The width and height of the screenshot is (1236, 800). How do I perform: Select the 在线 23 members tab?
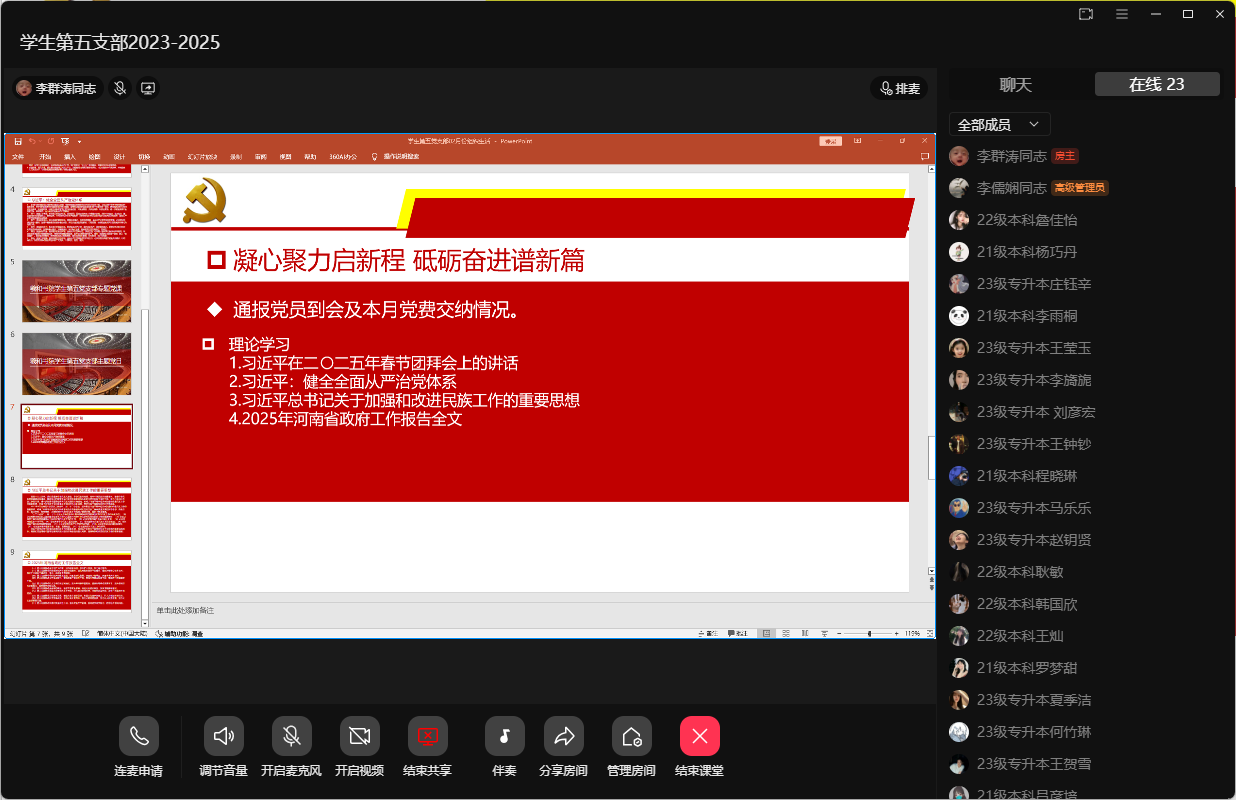coord(1156,85)
